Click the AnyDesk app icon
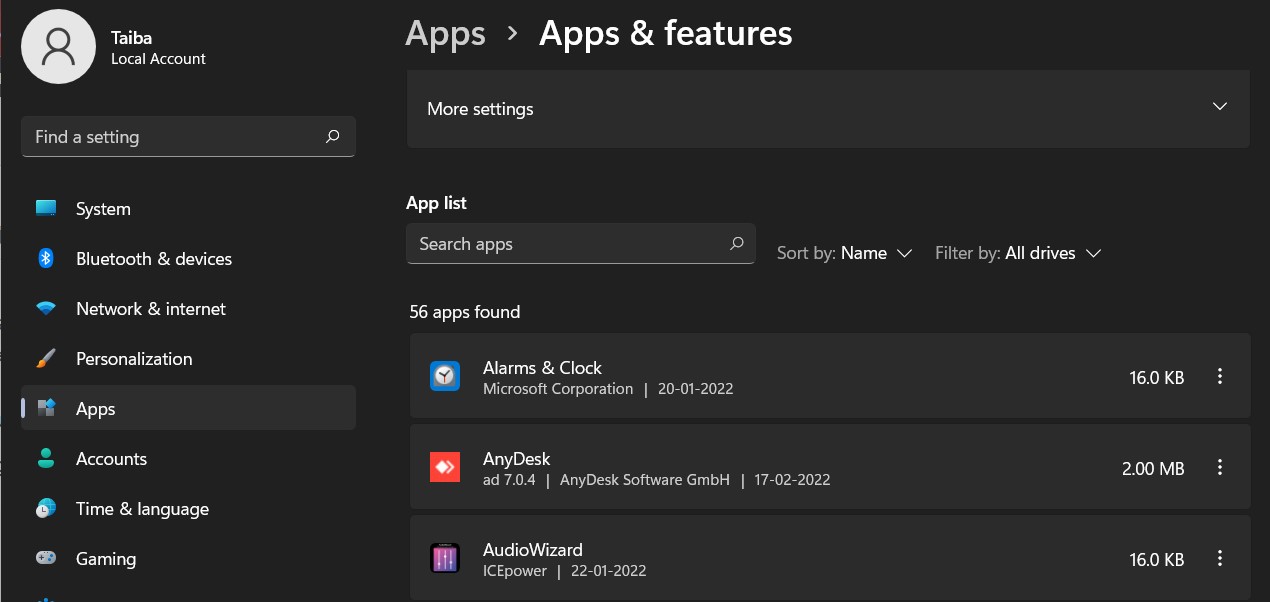1270x602 pixels. coord(445,466)
